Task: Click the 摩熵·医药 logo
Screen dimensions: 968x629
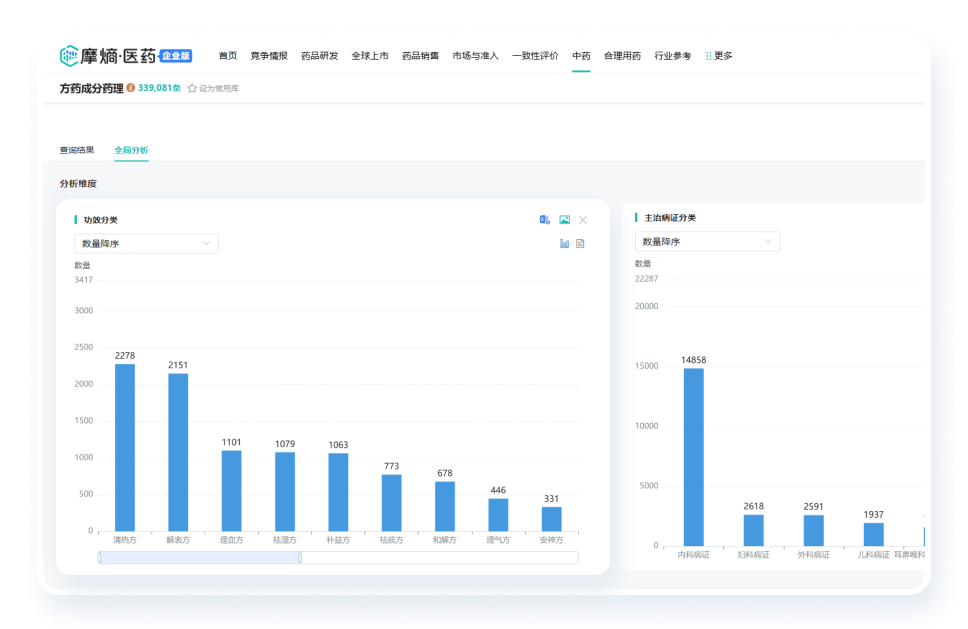Action: tap(108, 56)
